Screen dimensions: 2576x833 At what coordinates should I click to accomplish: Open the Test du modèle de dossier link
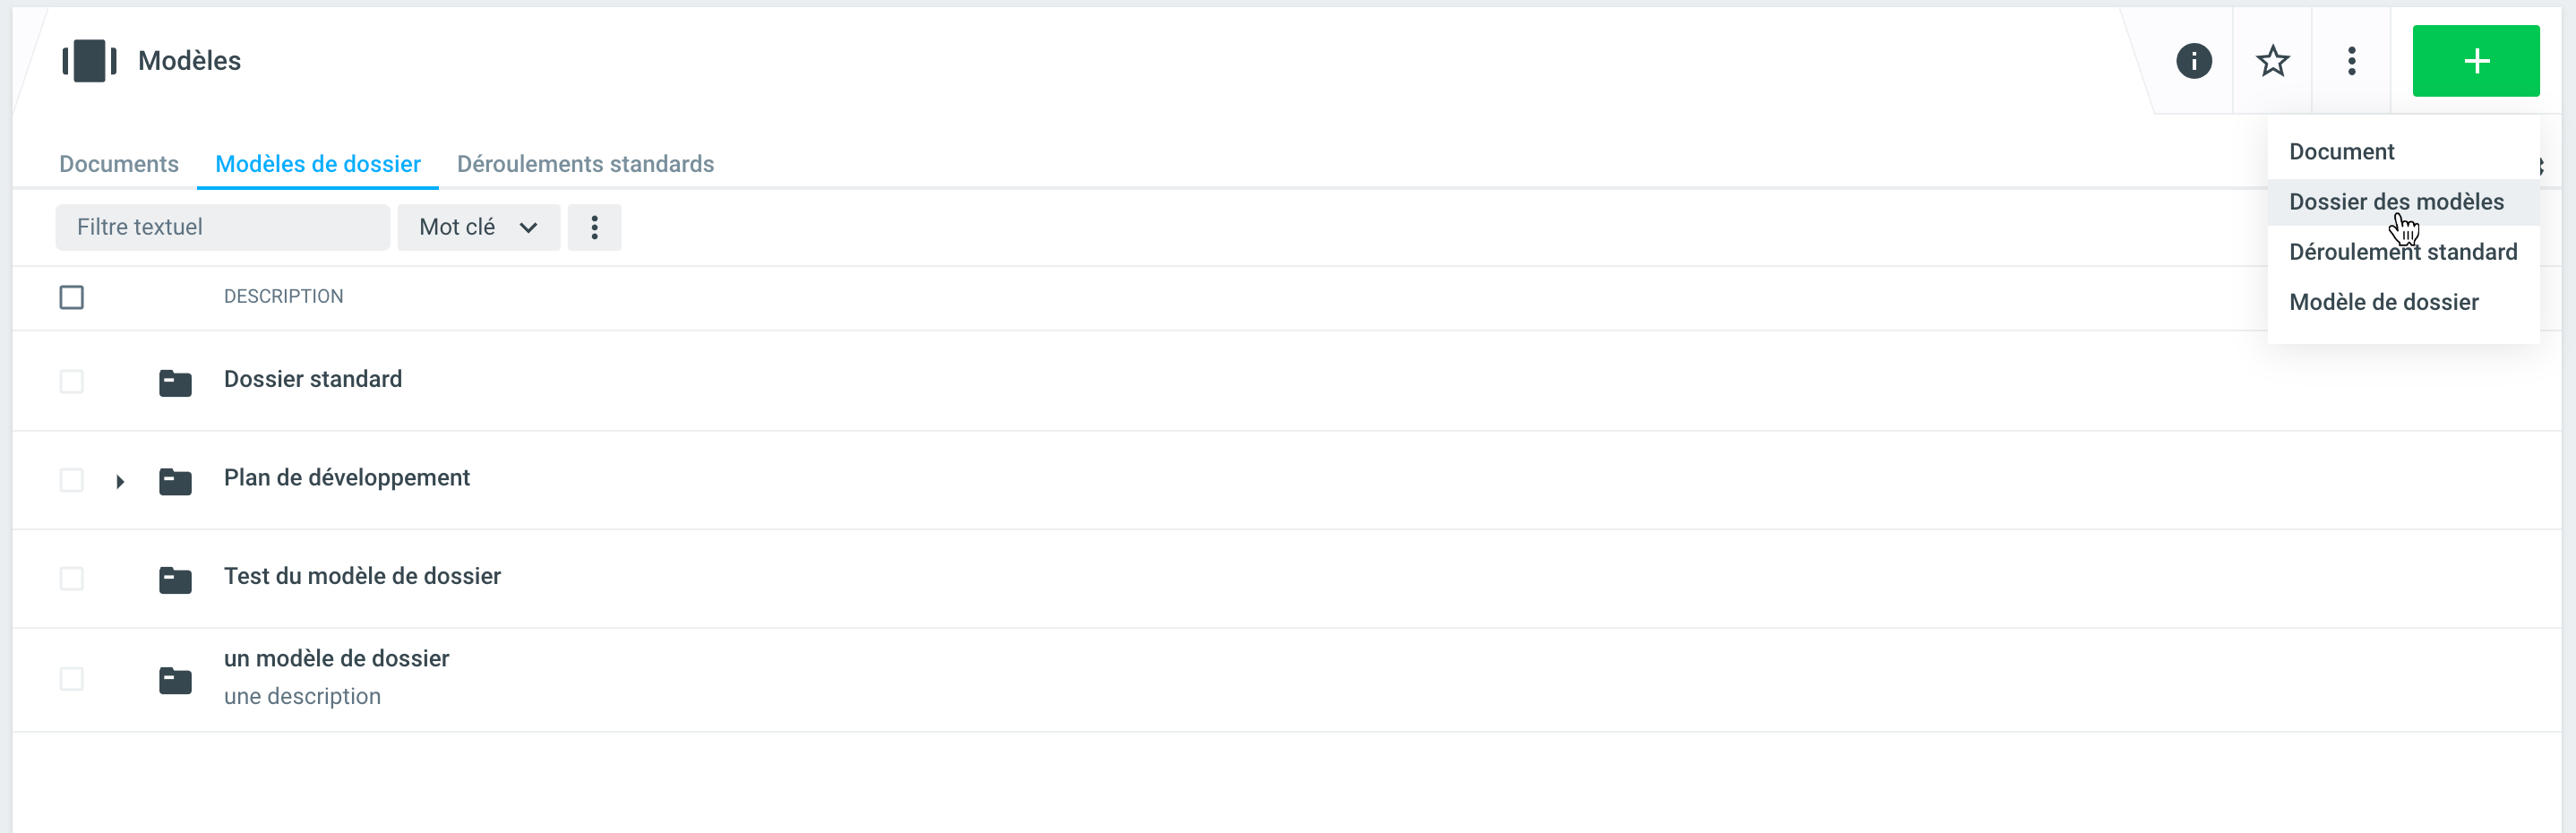(x=362, y=576)
